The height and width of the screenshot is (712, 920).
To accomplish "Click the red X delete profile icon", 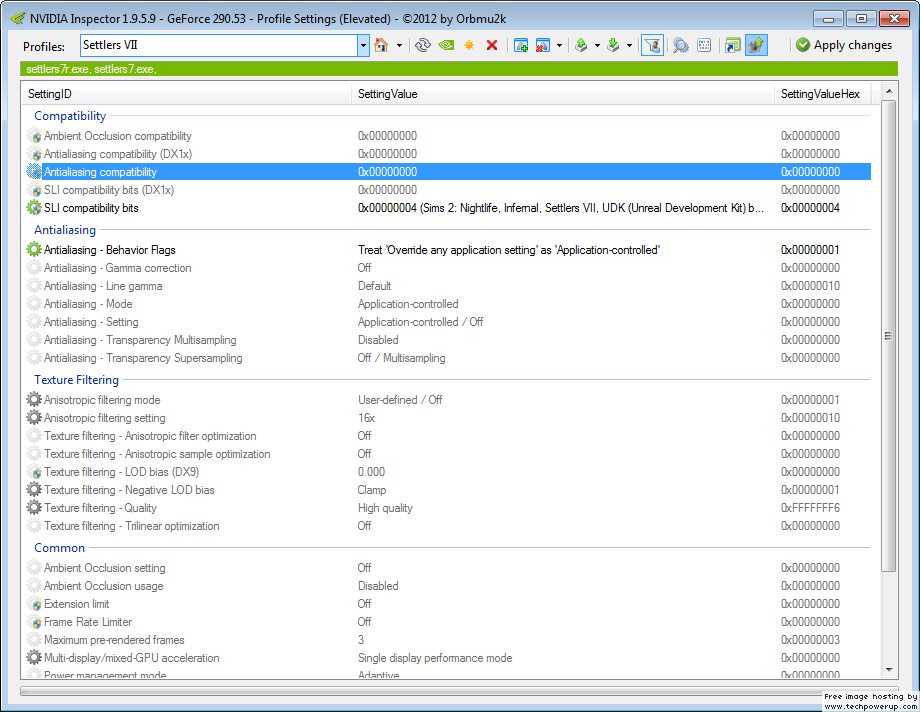I will pos(492,45).
